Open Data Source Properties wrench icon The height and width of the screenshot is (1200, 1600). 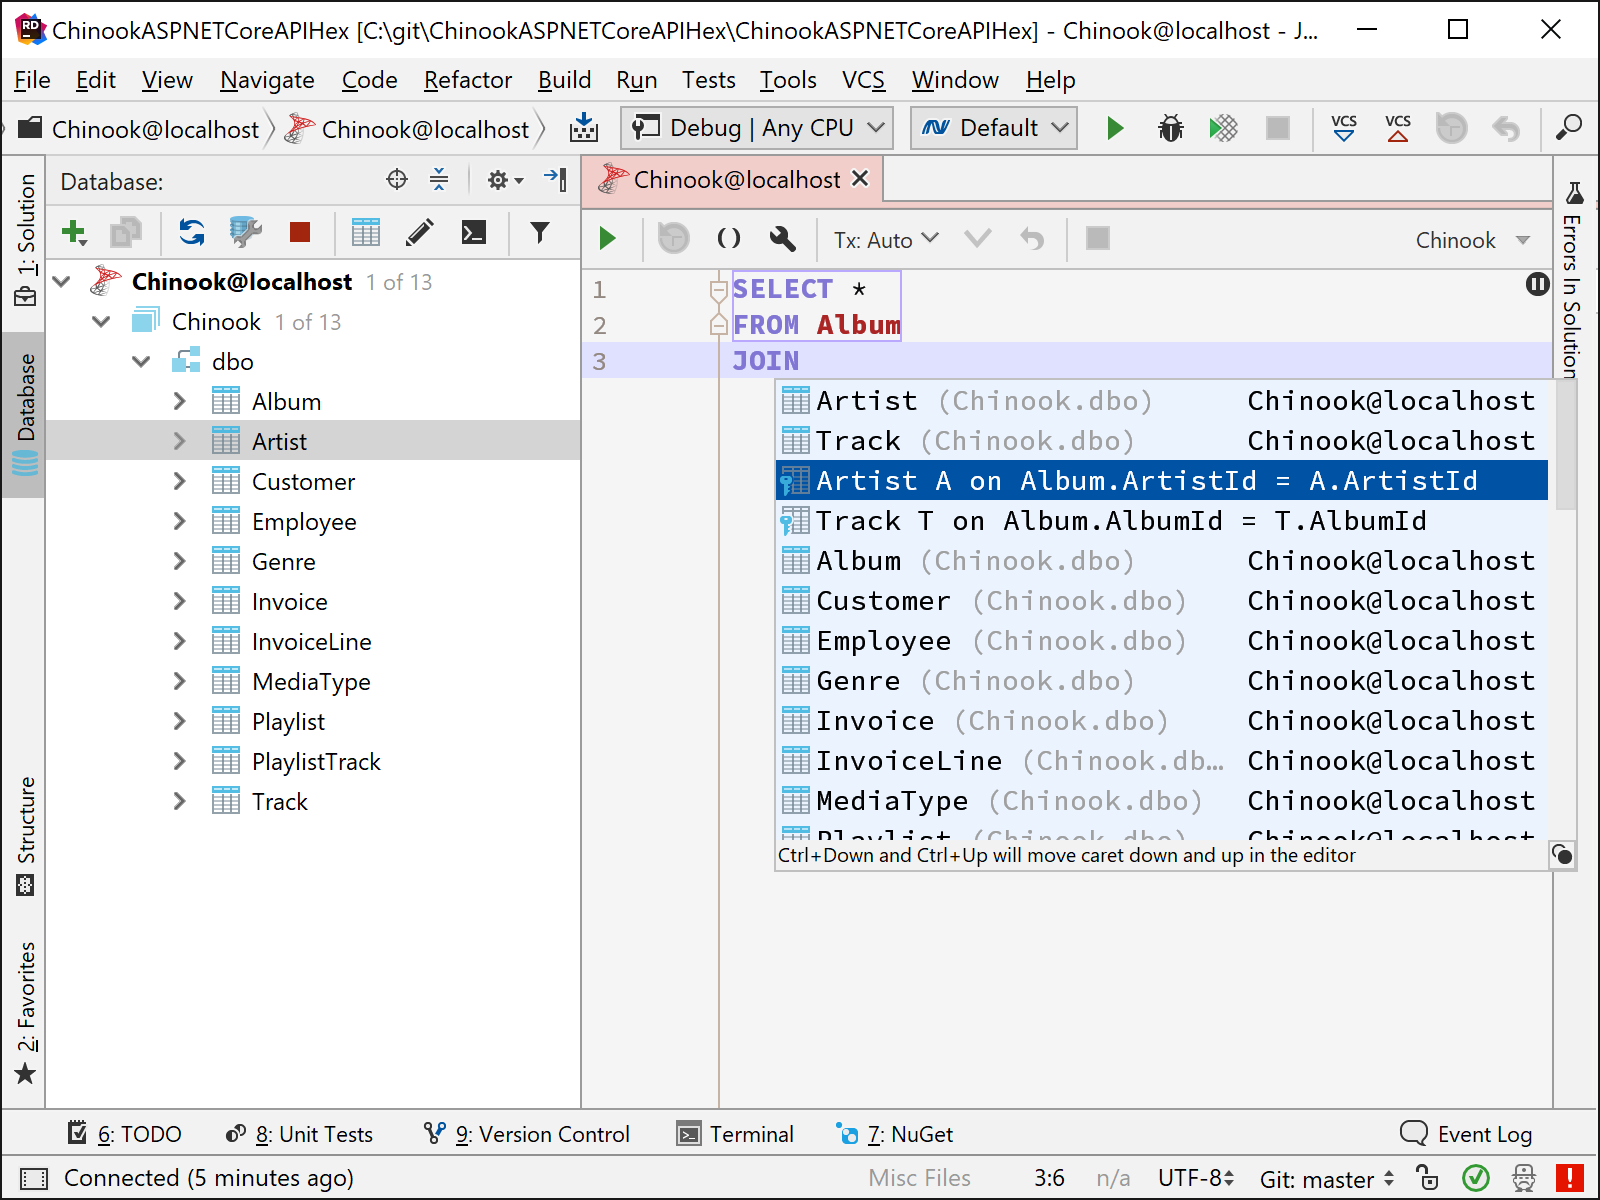(x=245, y=233)
